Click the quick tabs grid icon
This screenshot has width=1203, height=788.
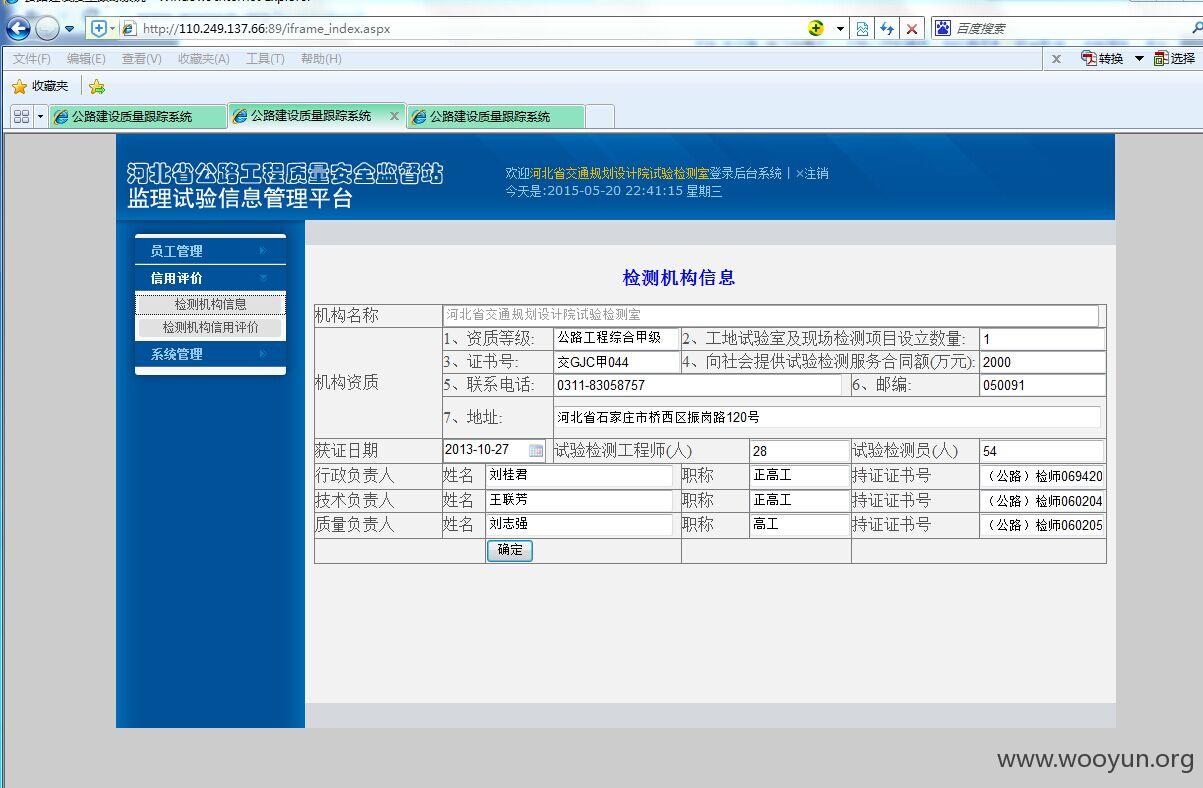tap(21, 116)
